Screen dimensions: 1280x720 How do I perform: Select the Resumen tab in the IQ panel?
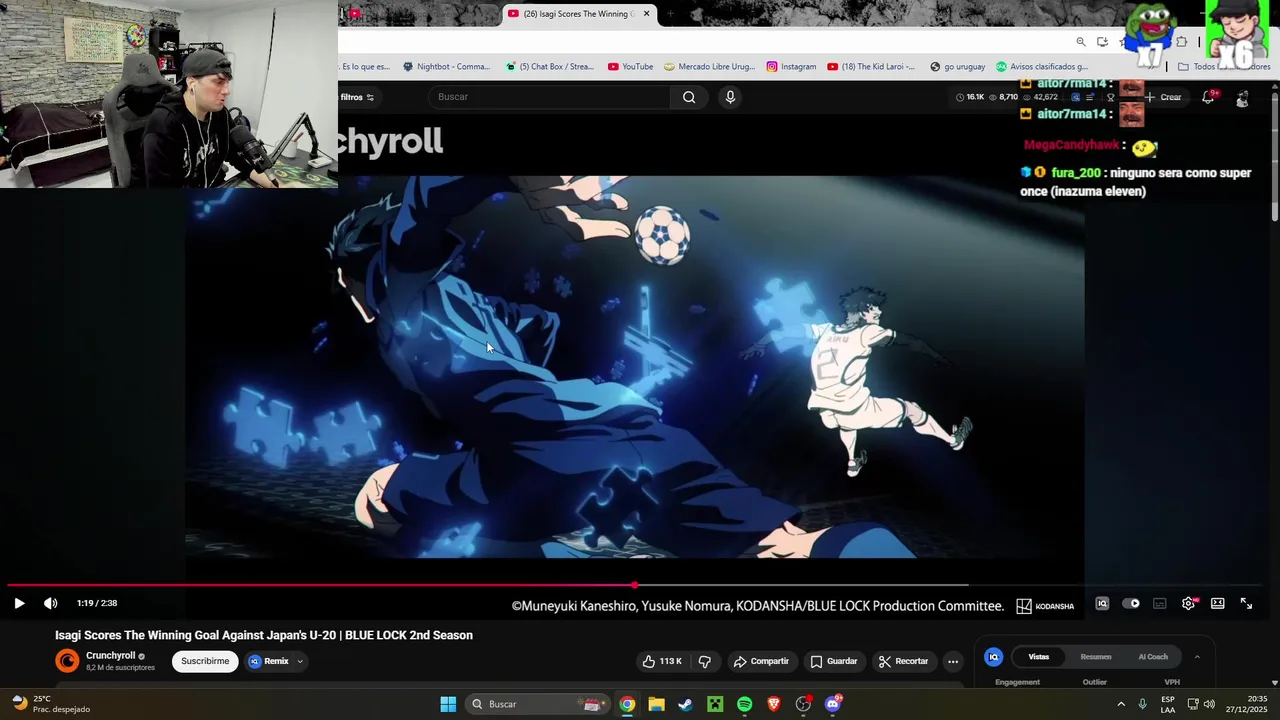[1096, 657]
